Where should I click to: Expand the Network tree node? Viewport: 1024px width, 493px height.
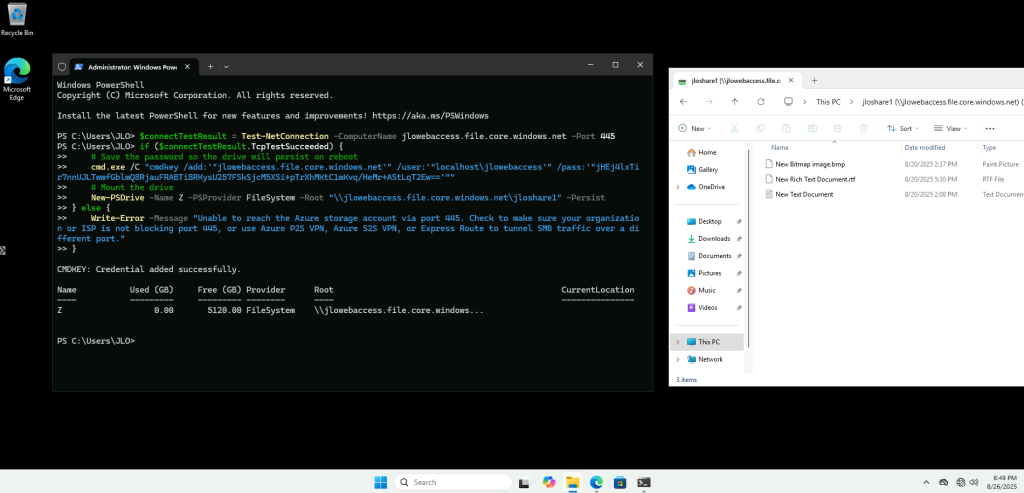point(678,359)
